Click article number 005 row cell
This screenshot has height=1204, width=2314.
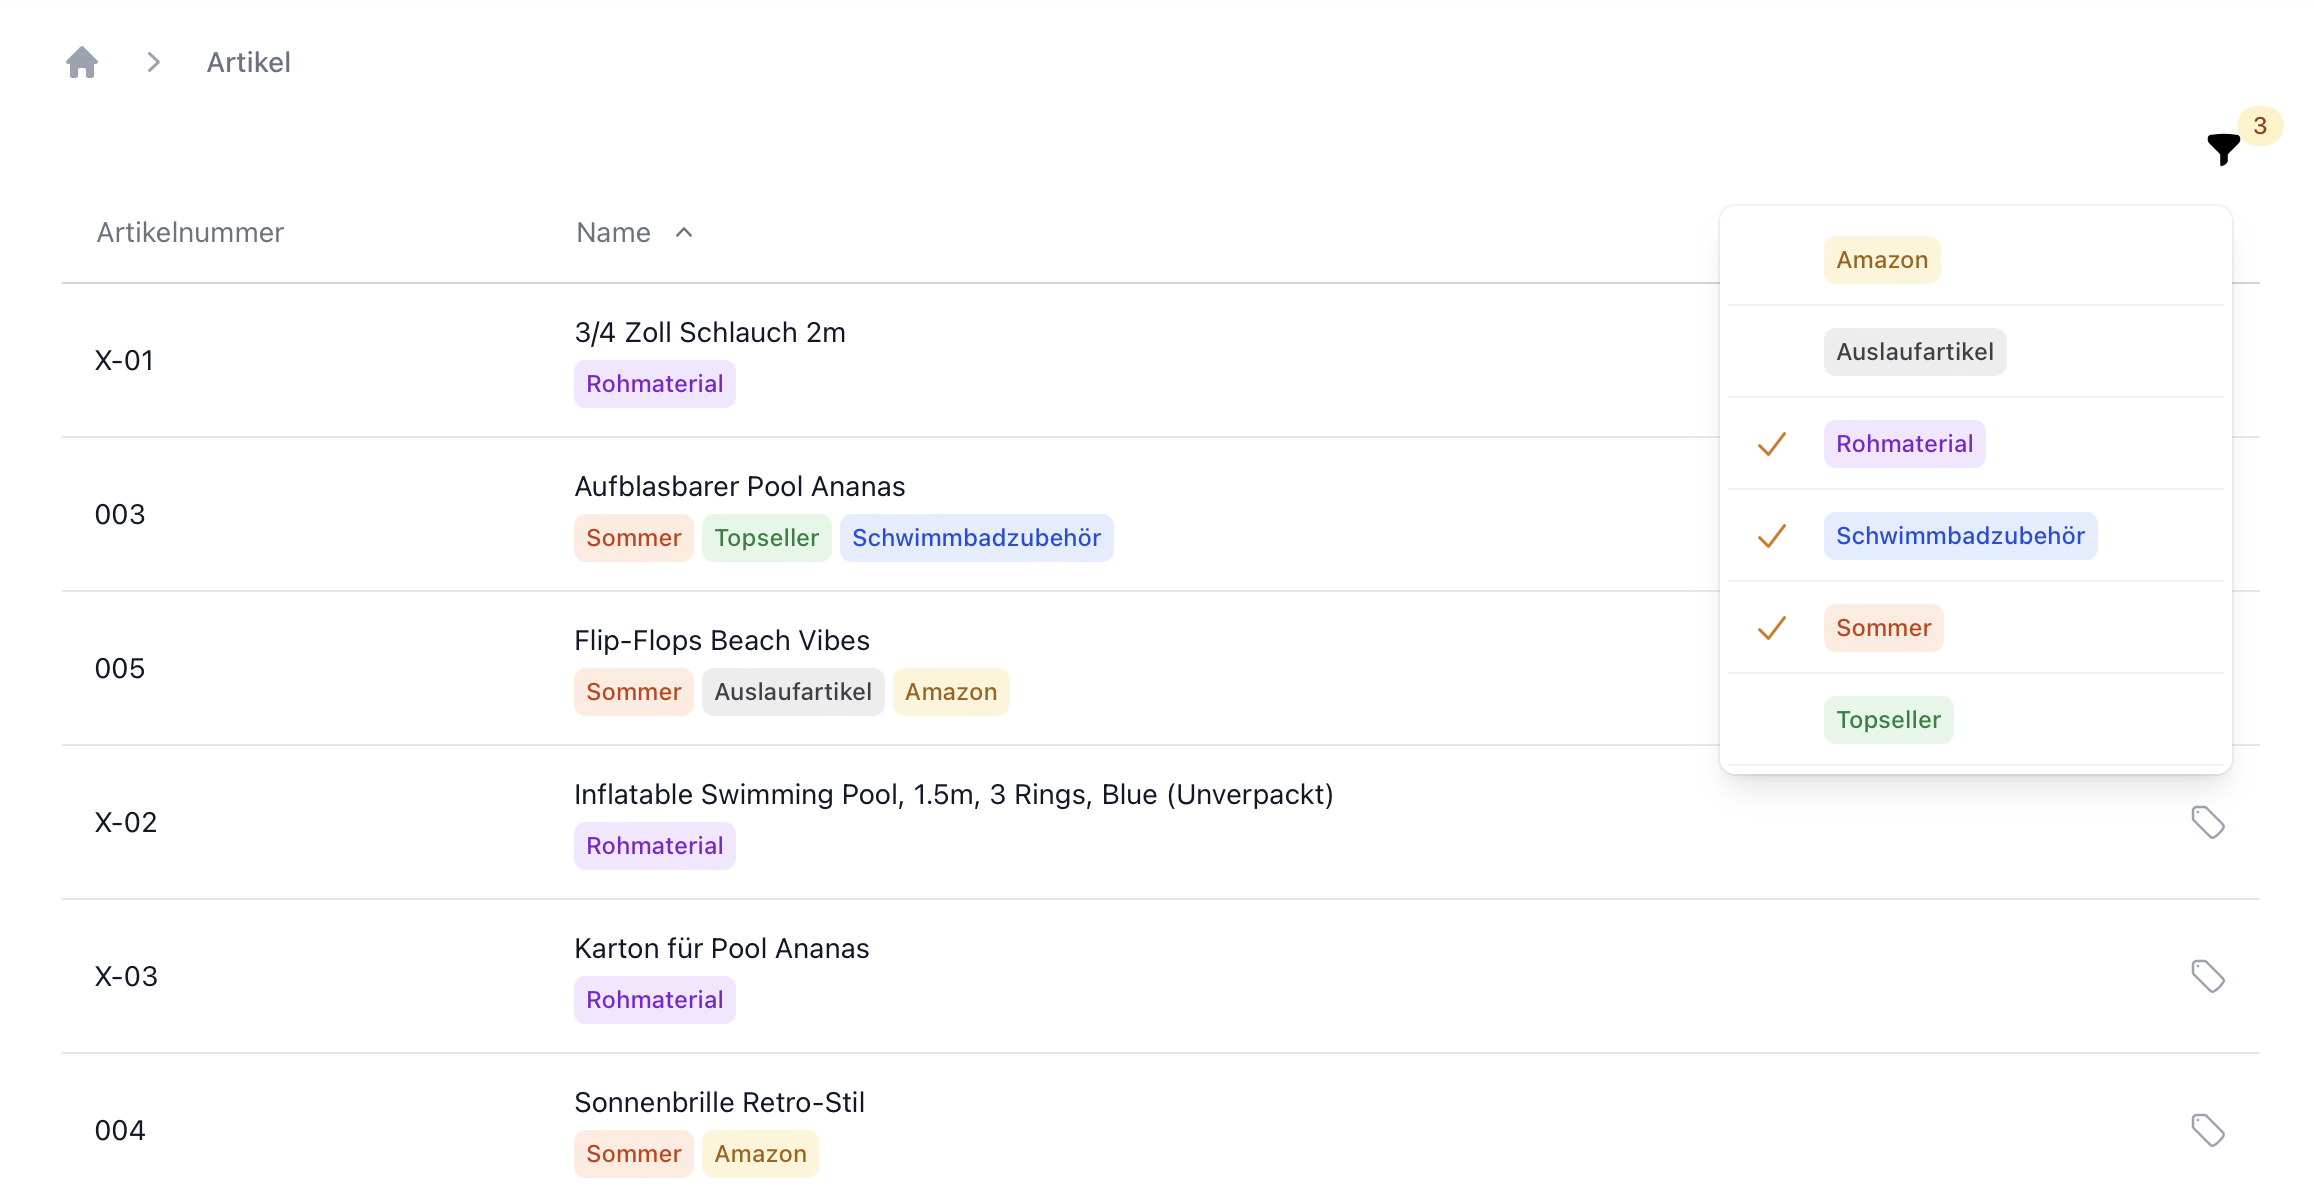(x=120, y=668)
